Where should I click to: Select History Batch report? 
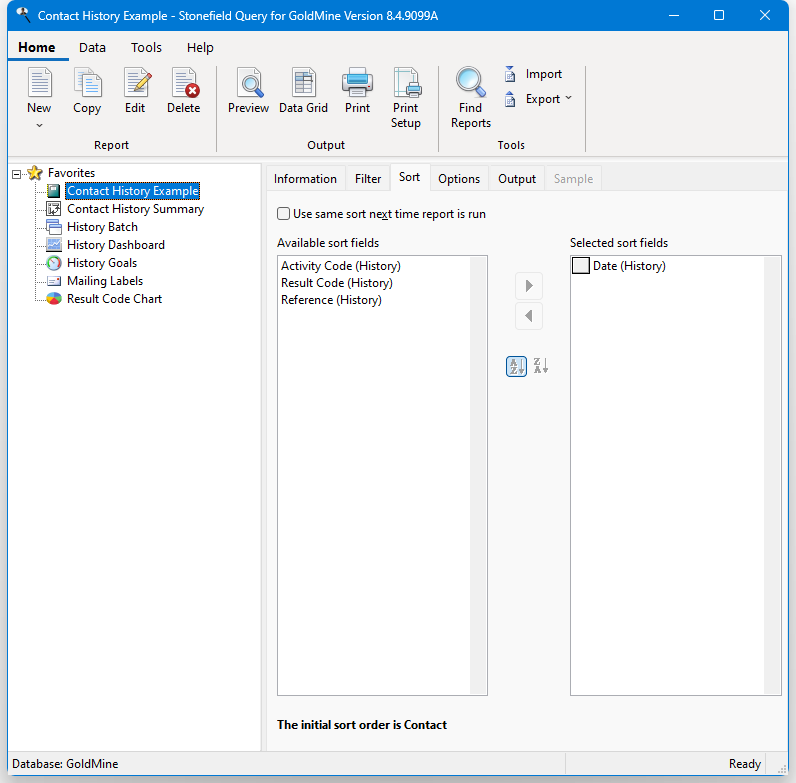coord(102,227)
